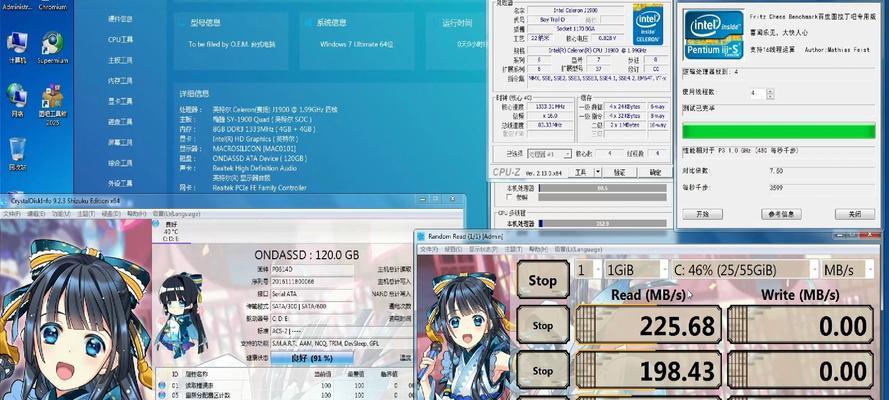Click the Stop button in the 225.68 row

tap(543, 325)
